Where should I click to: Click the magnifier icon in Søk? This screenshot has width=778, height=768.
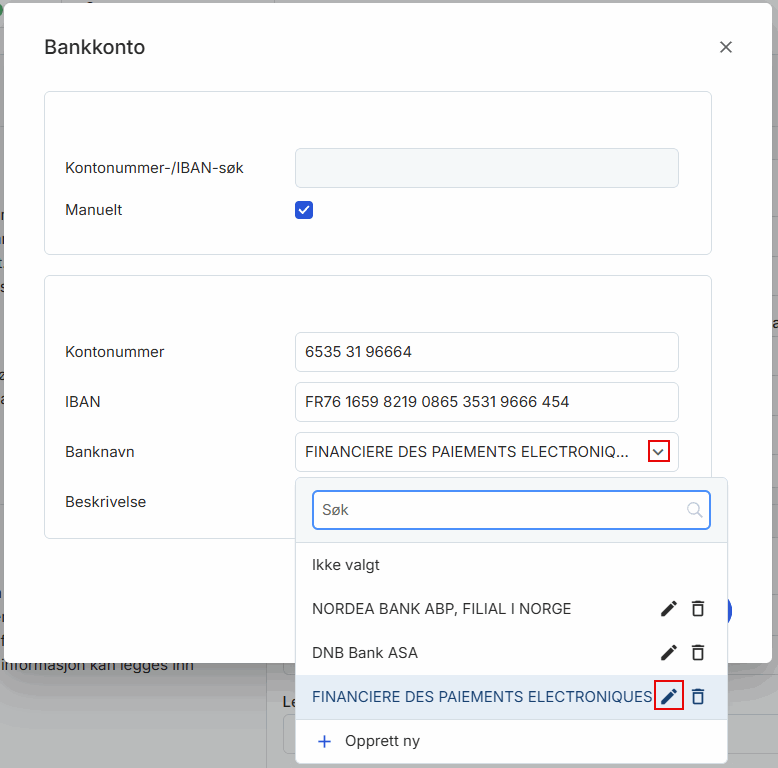click(x=694, y=510)
